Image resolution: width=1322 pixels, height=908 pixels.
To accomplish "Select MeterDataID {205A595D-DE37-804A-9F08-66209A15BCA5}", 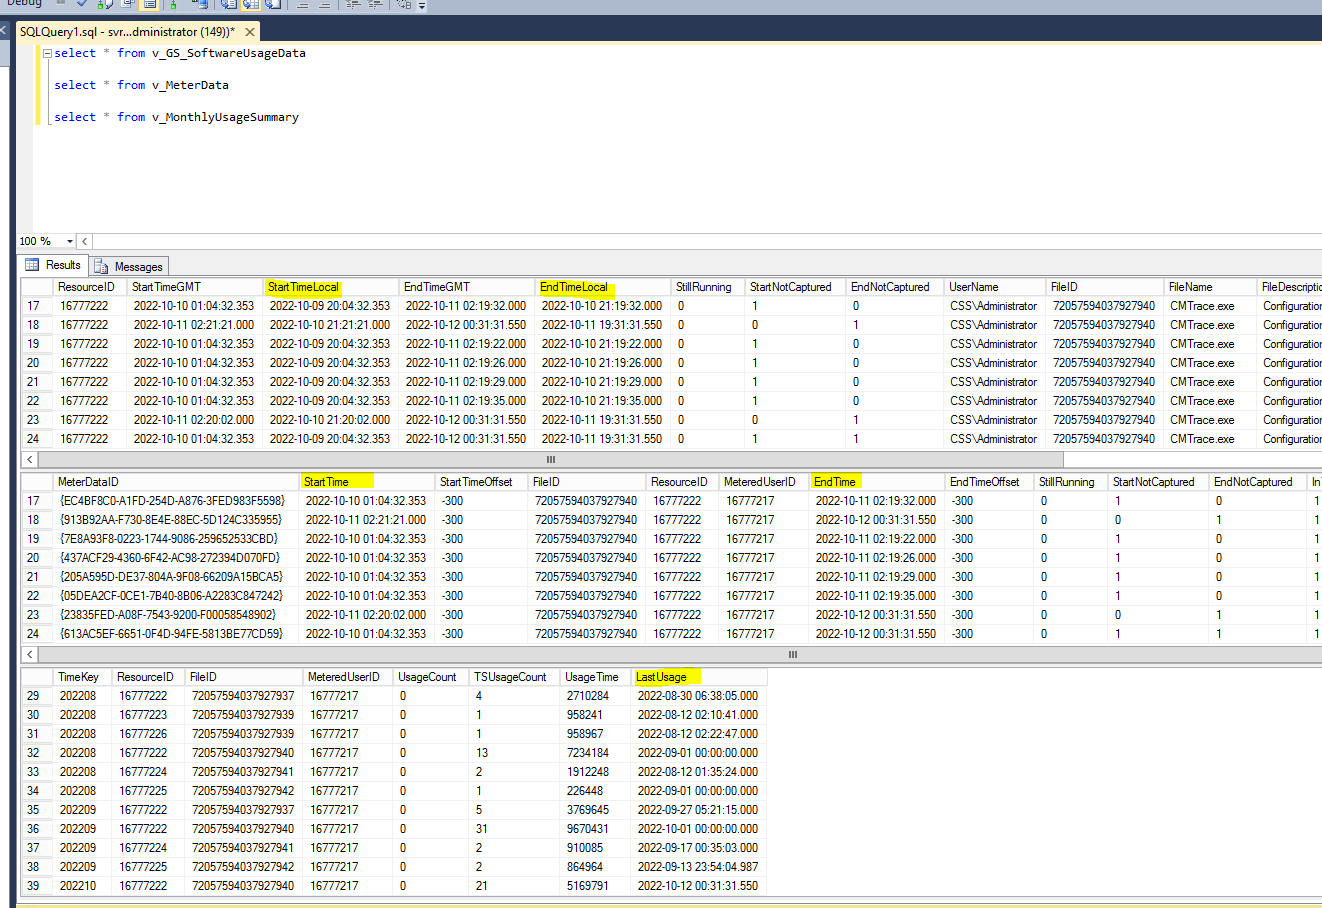I will tap(176, 577).
